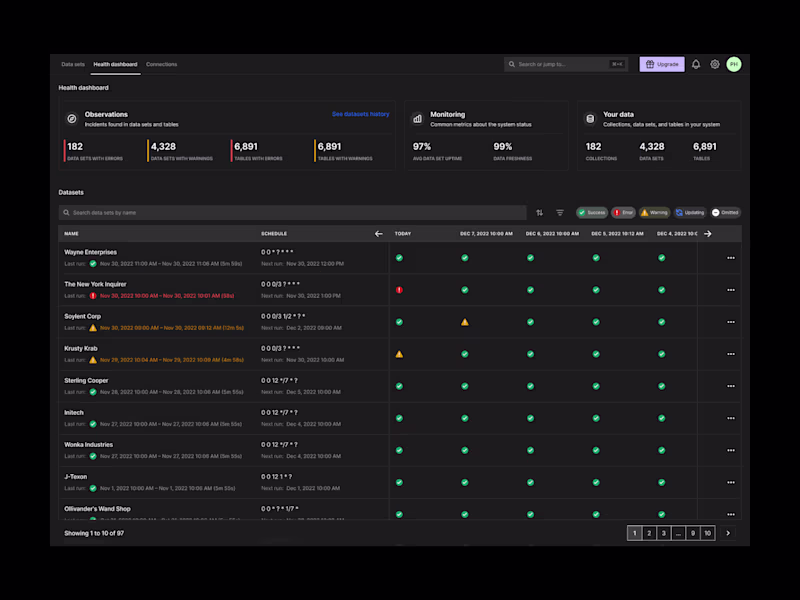Go to page 9 of datasets
This screenshot has width=800, height=600.
point(693,533)
